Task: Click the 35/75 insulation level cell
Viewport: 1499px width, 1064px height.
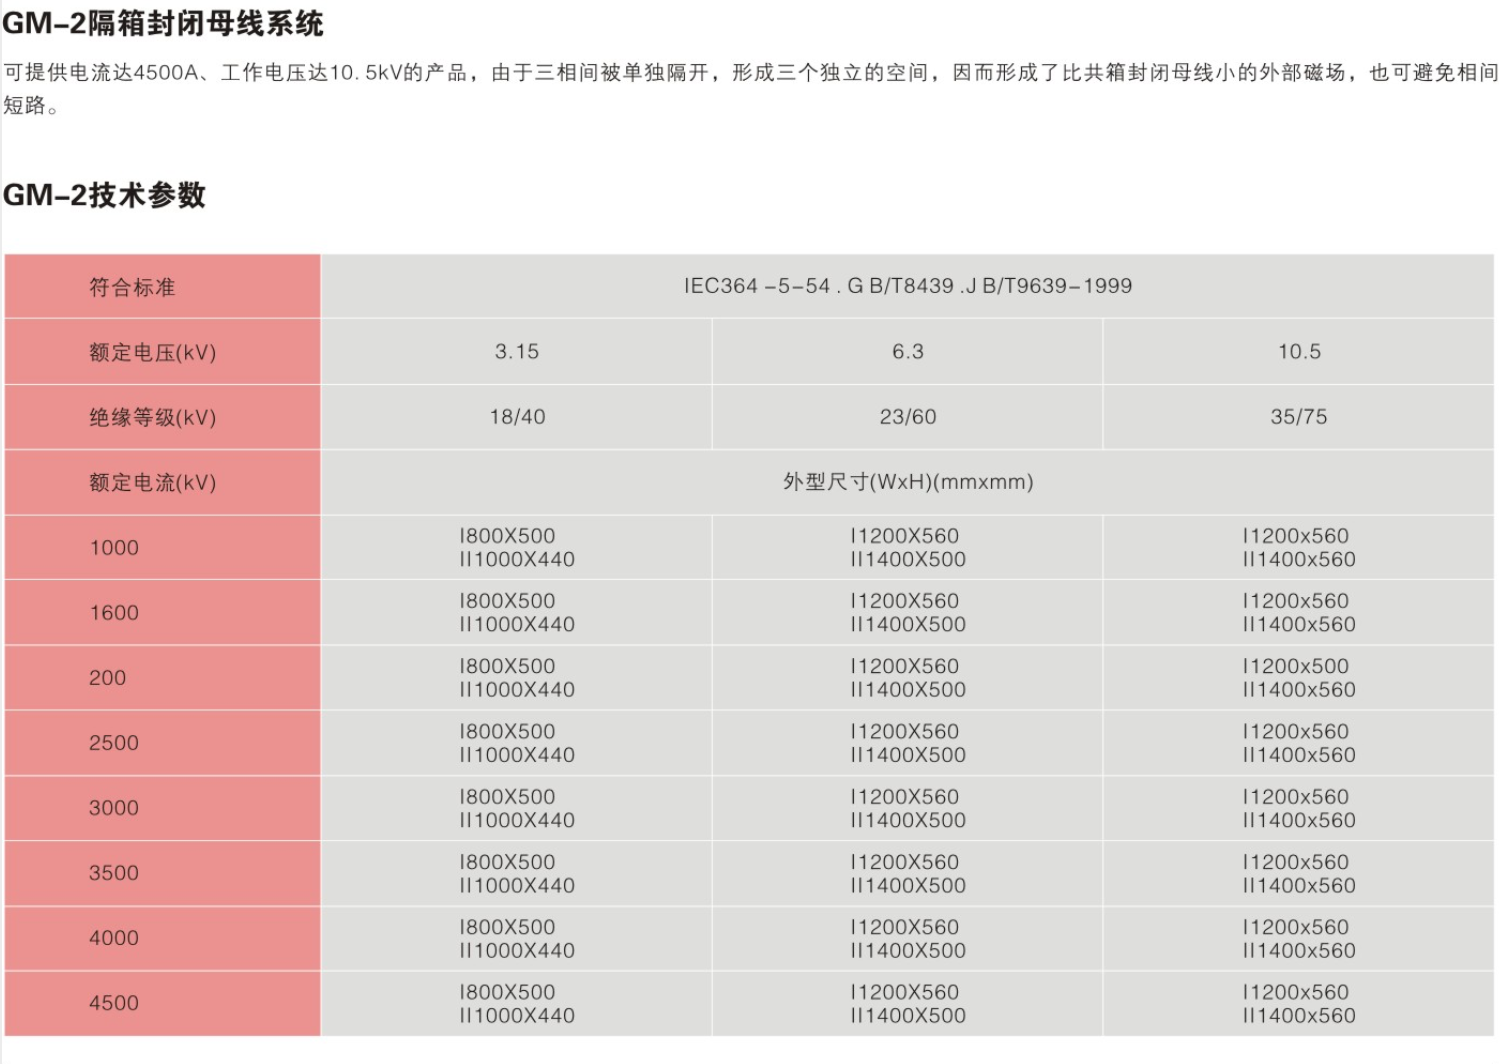Action: click(1299, 417)
